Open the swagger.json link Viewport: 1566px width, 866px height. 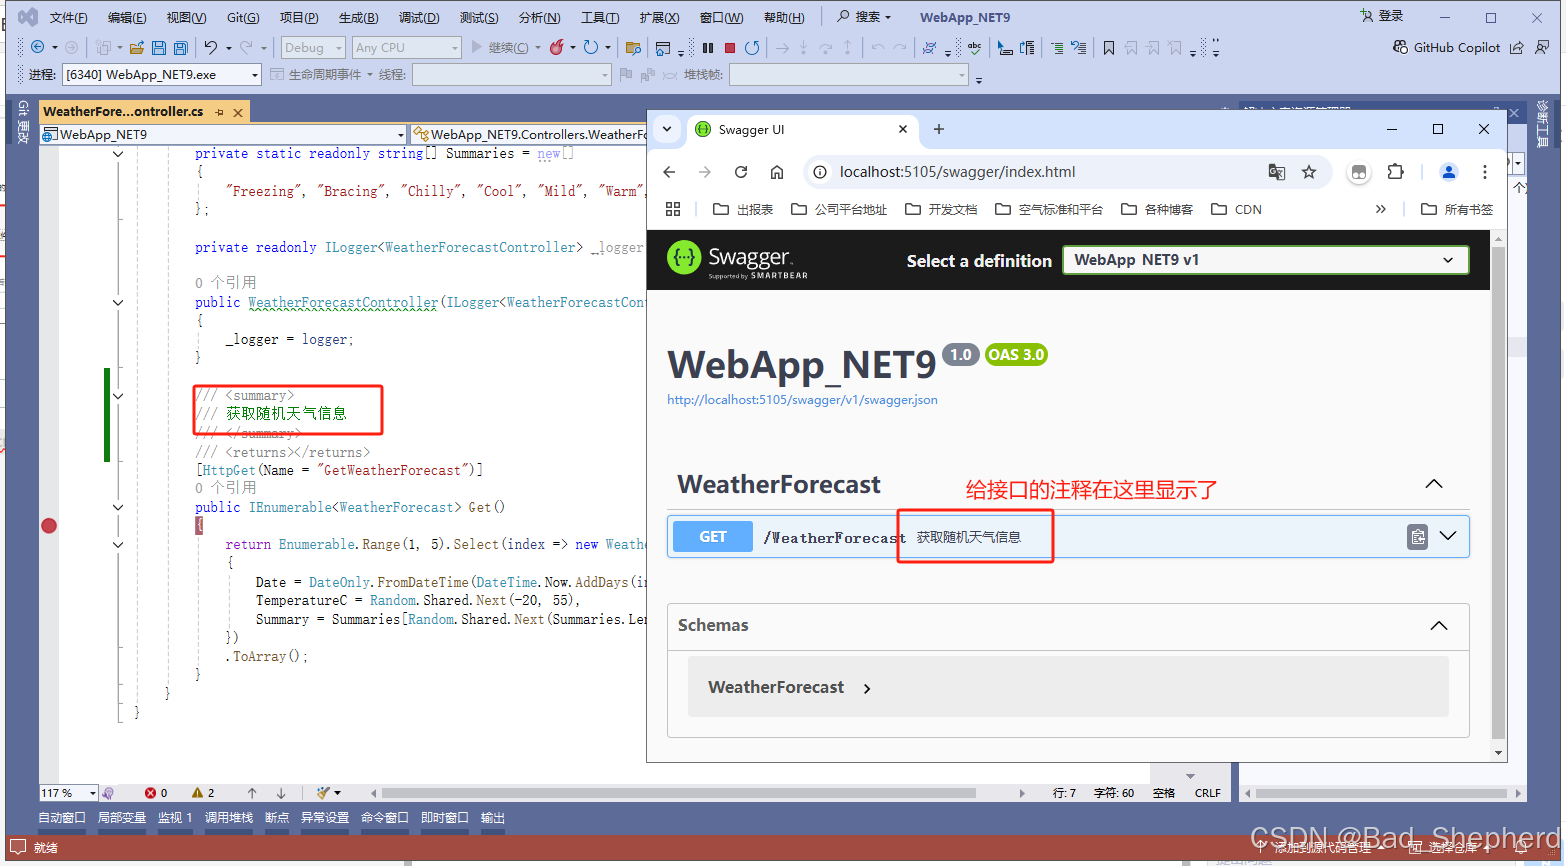pyautogui.click(x=802, y=400)
